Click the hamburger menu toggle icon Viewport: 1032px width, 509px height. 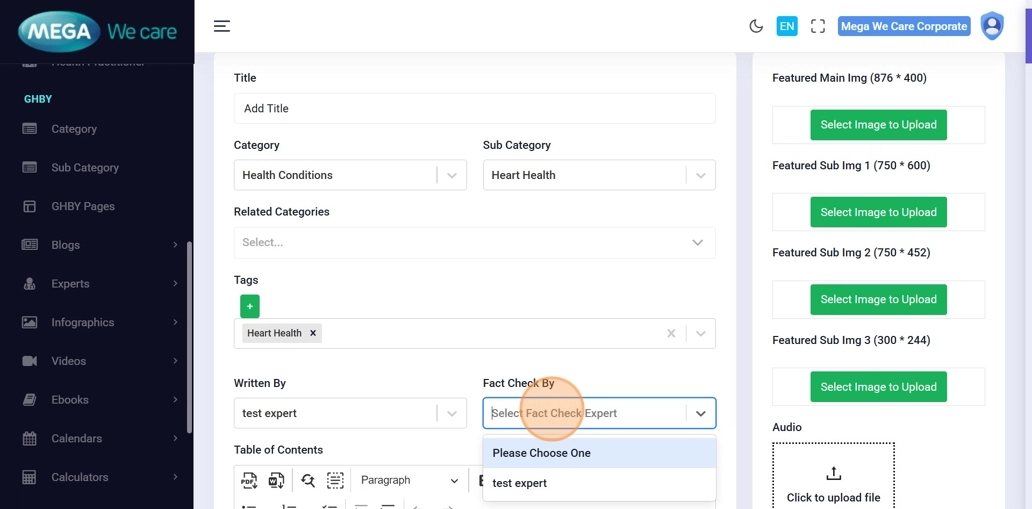tap(222, 26)
